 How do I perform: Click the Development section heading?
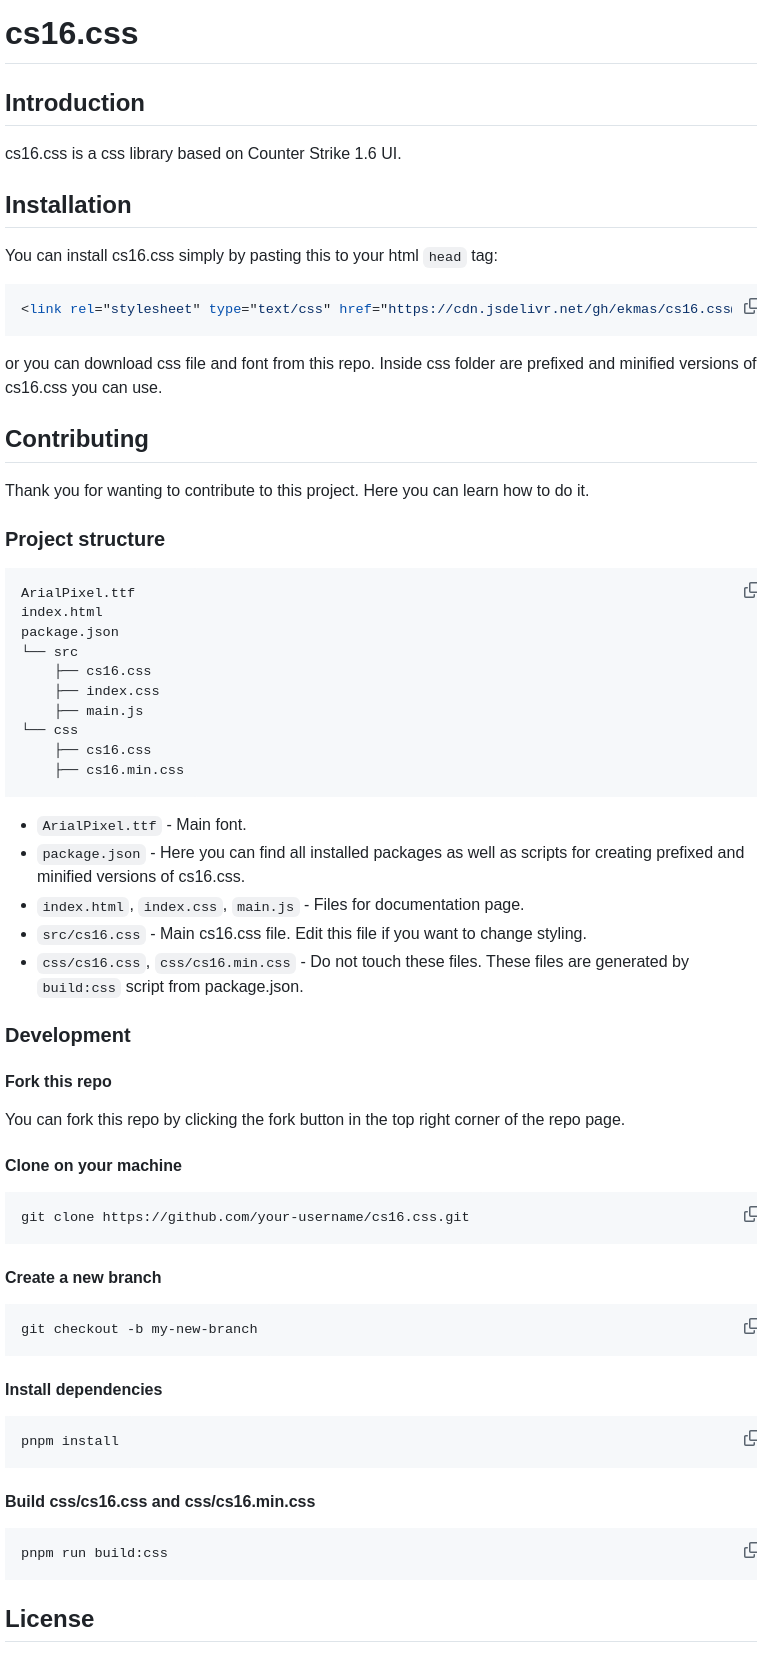tap(68, 1035)
